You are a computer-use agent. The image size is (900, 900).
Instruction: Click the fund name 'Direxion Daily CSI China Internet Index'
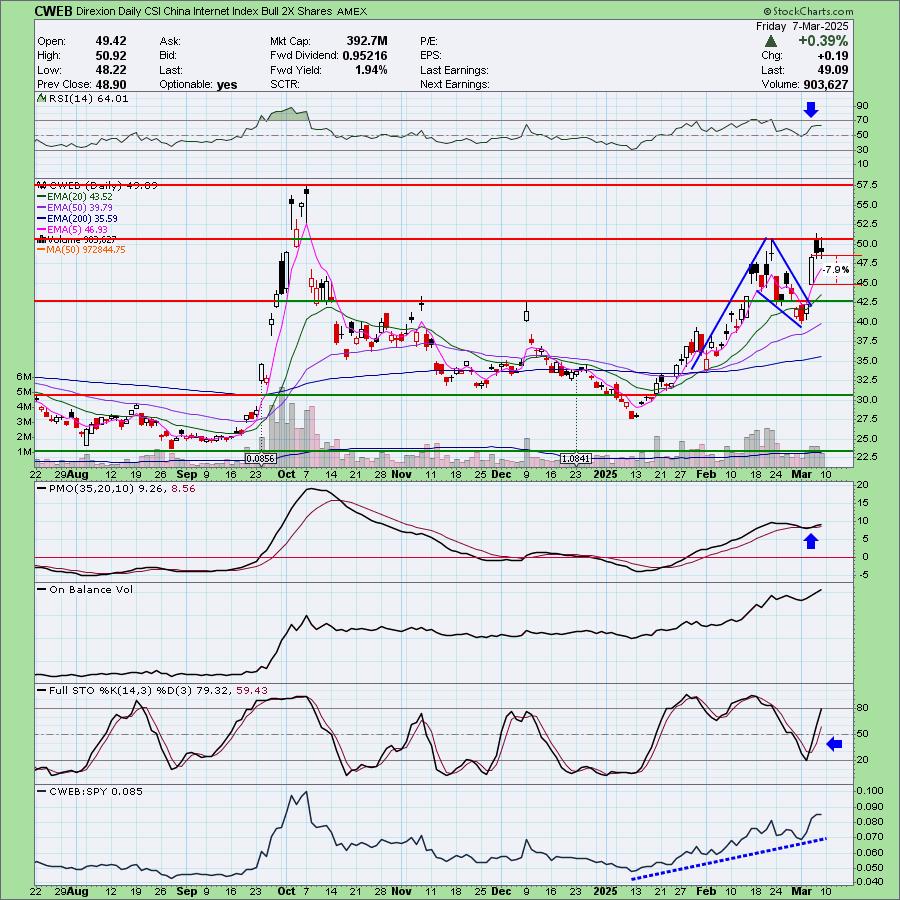pos(176,11)
